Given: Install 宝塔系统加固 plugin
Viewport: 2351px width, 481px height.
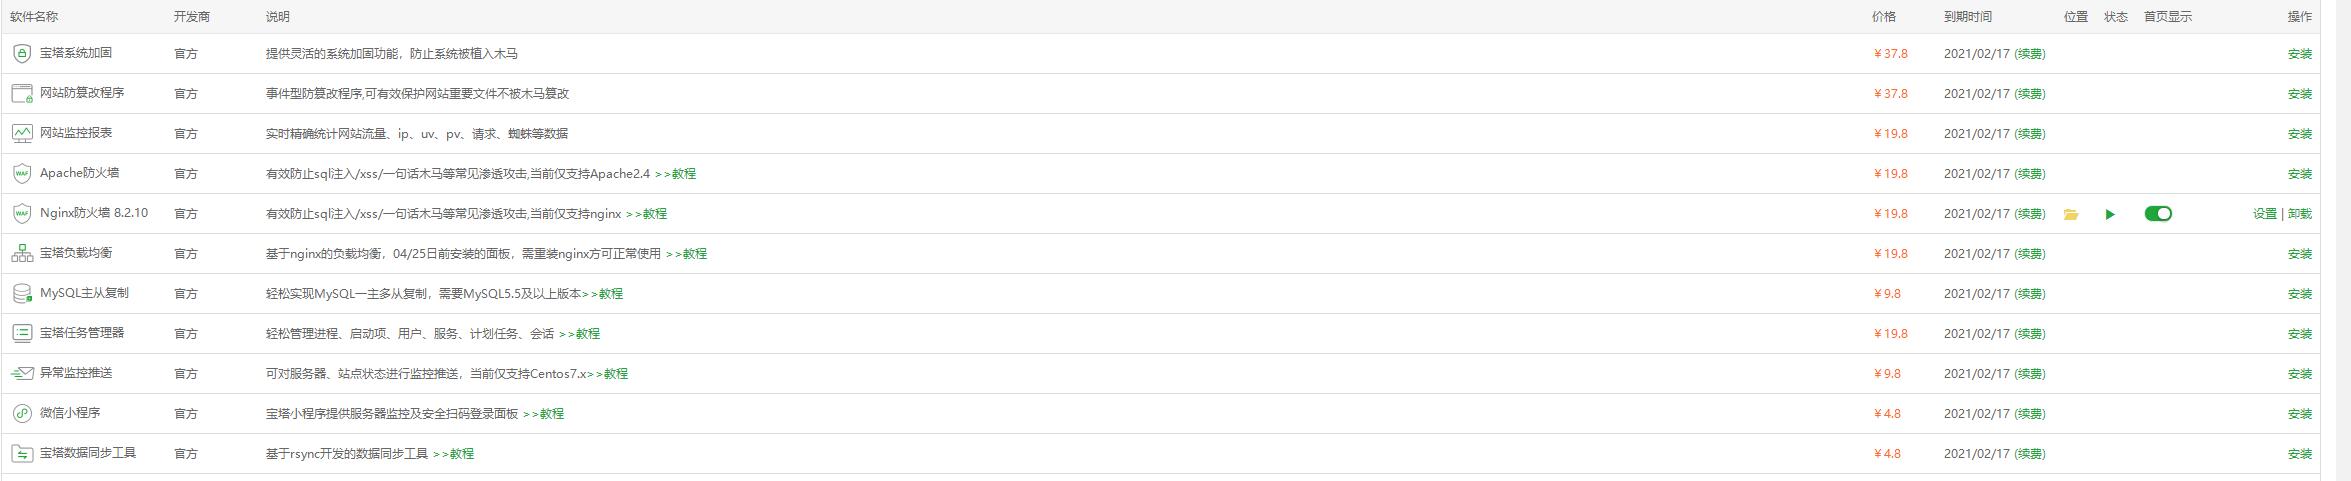Looking at the screenshot, I should click(x=2300, y=54).
